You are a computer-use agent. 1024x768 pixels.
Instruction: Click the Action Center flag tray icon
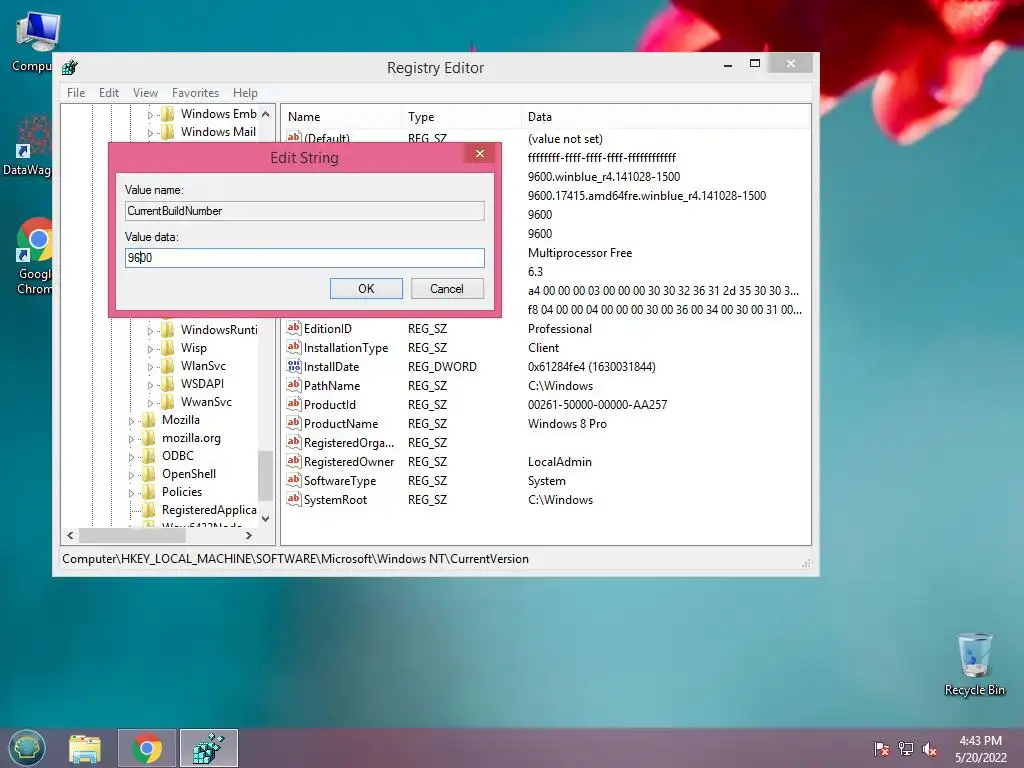click(882, 749)
